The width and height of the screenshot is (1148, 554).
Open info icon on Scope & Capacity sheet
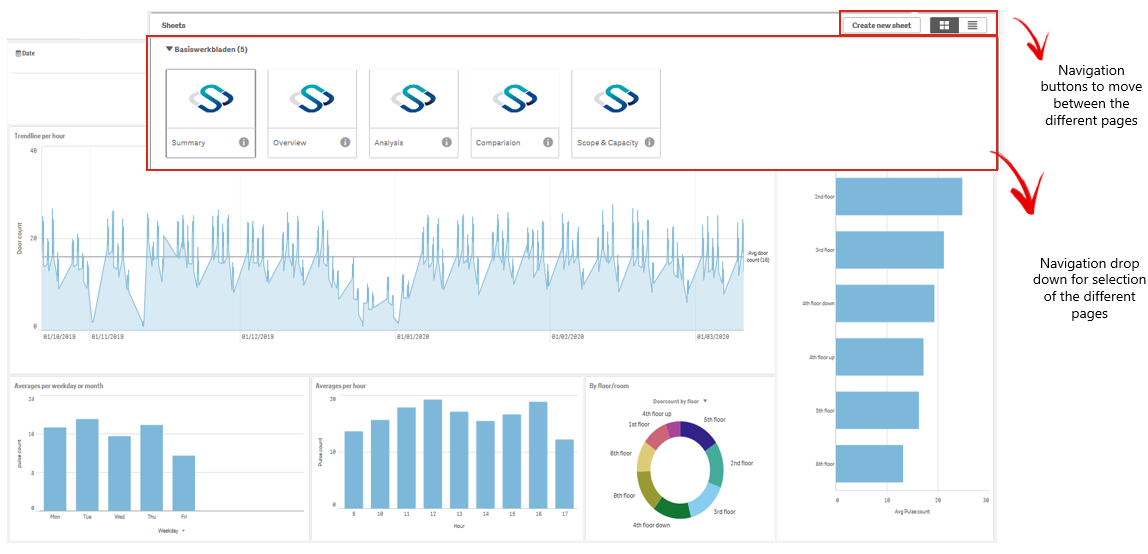[x=649, y=143]
